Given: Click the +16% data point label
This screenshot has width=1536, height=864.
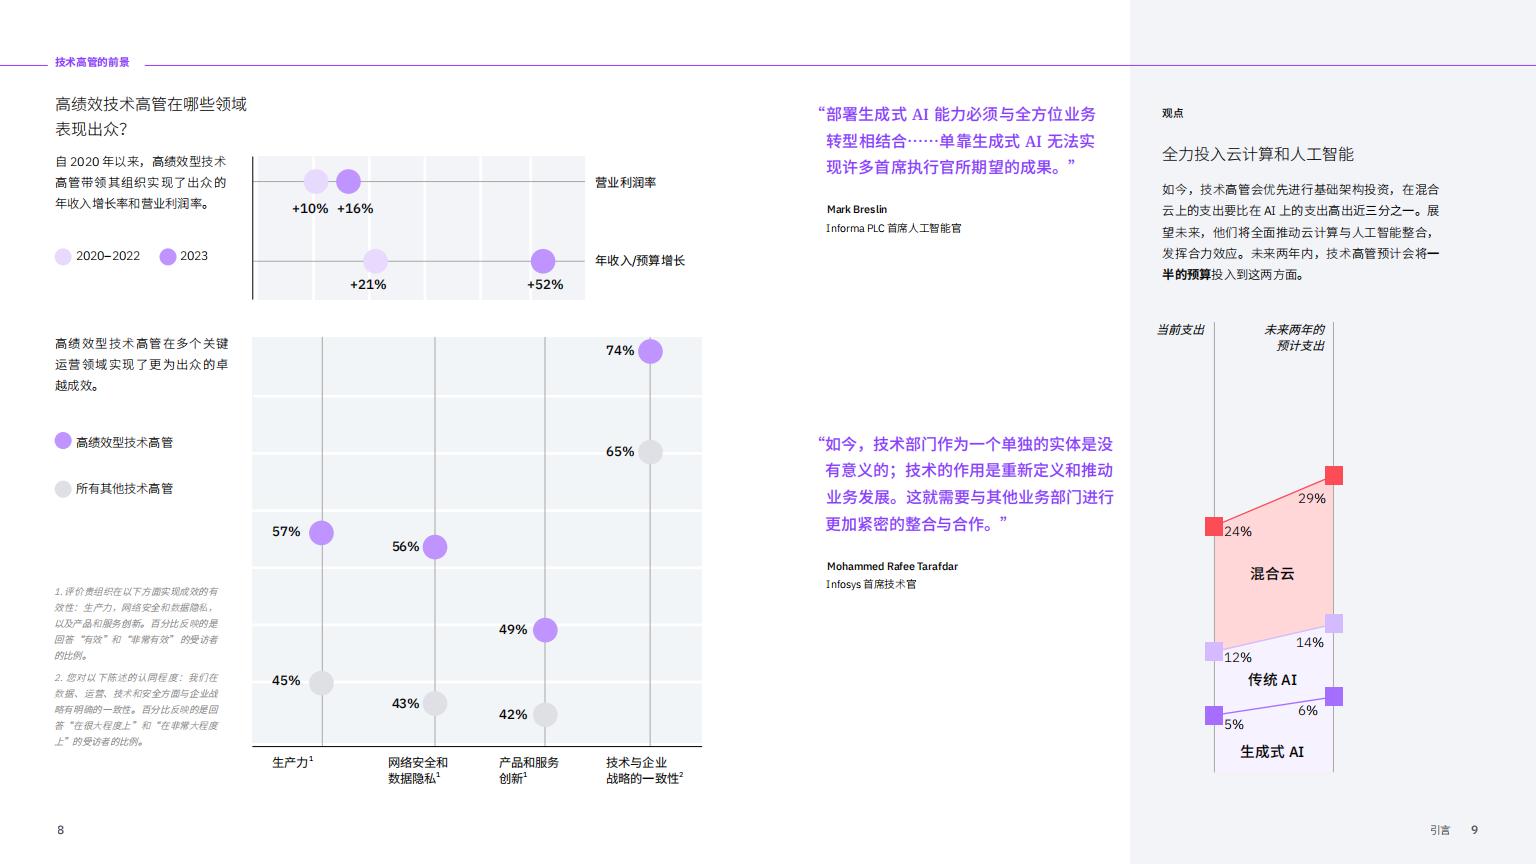Looking at the screenshot, I should 355,208.
